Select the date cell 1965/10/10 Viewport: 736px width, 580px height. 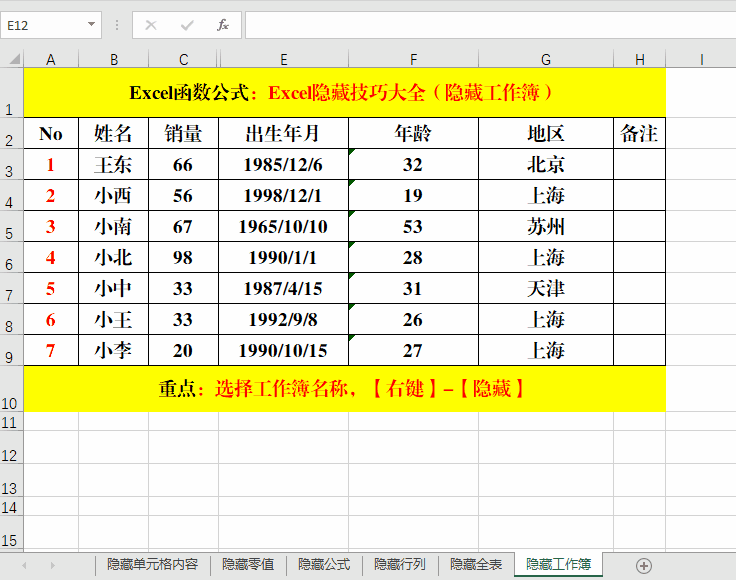283,226
